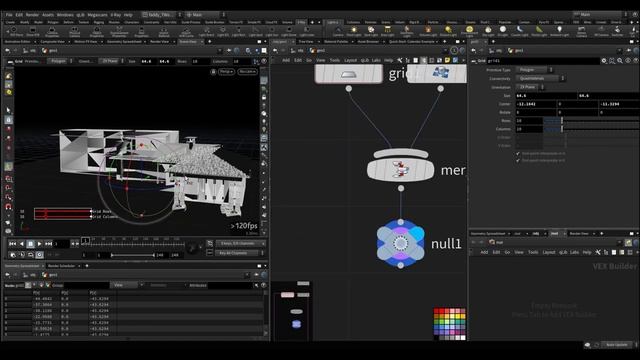
Task: Select the Sky Light shelf tool
Action: click(x=488, y=31)
